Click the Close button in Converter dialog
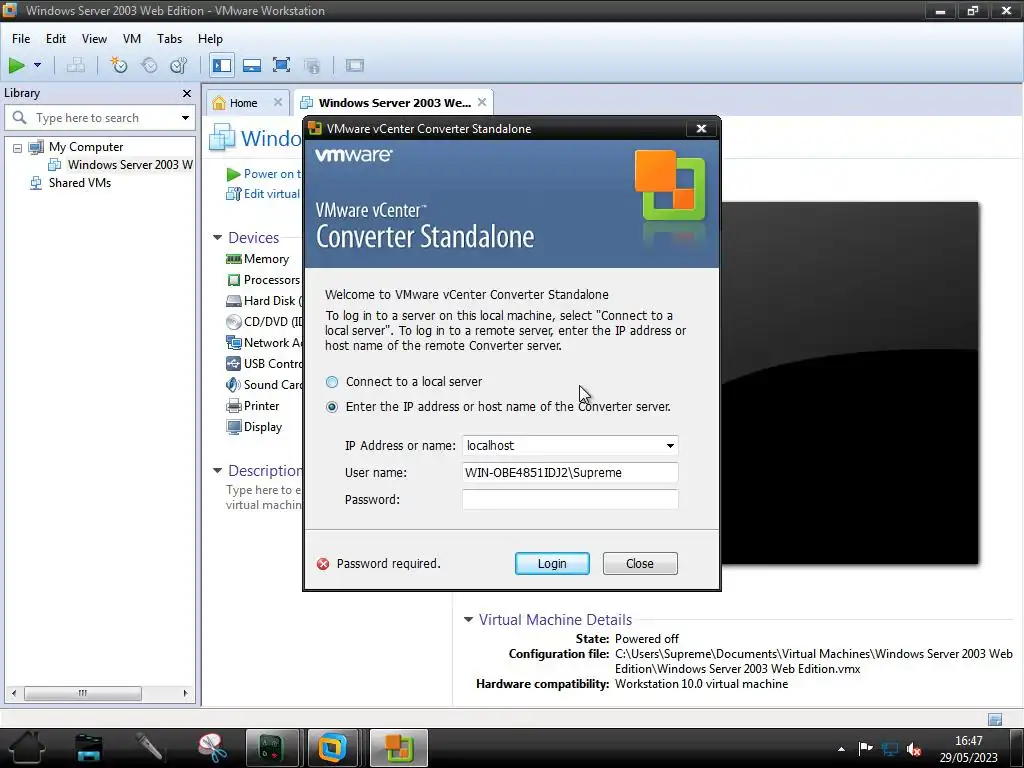Image resolution: width=1024 pixels, height=768 pixels. (x=640, y=563)
